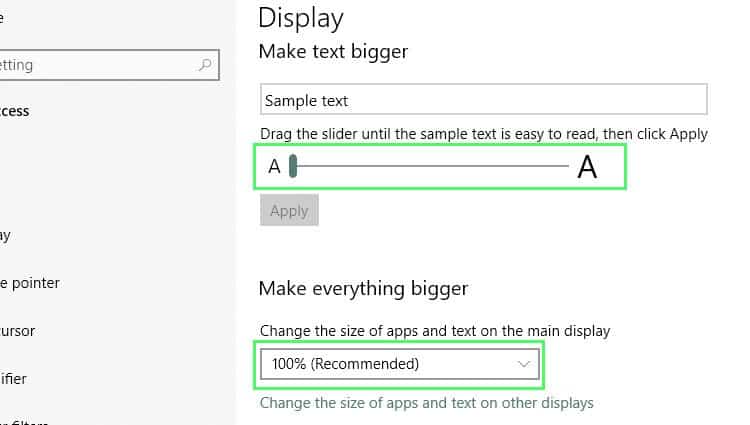Click the small A at slider start
The image size is (750, 425).
(274, 166)
